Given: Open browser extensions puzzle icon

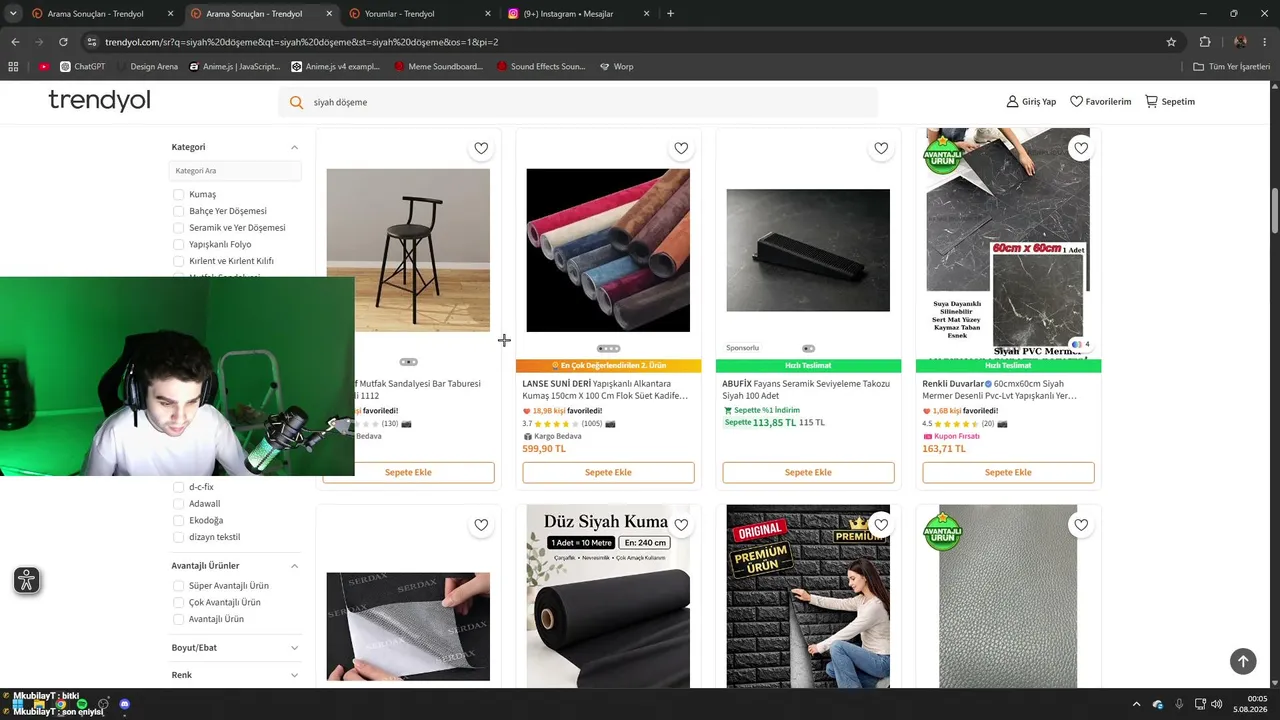Looking at the screenshot, I should (x=1205, y=42).
